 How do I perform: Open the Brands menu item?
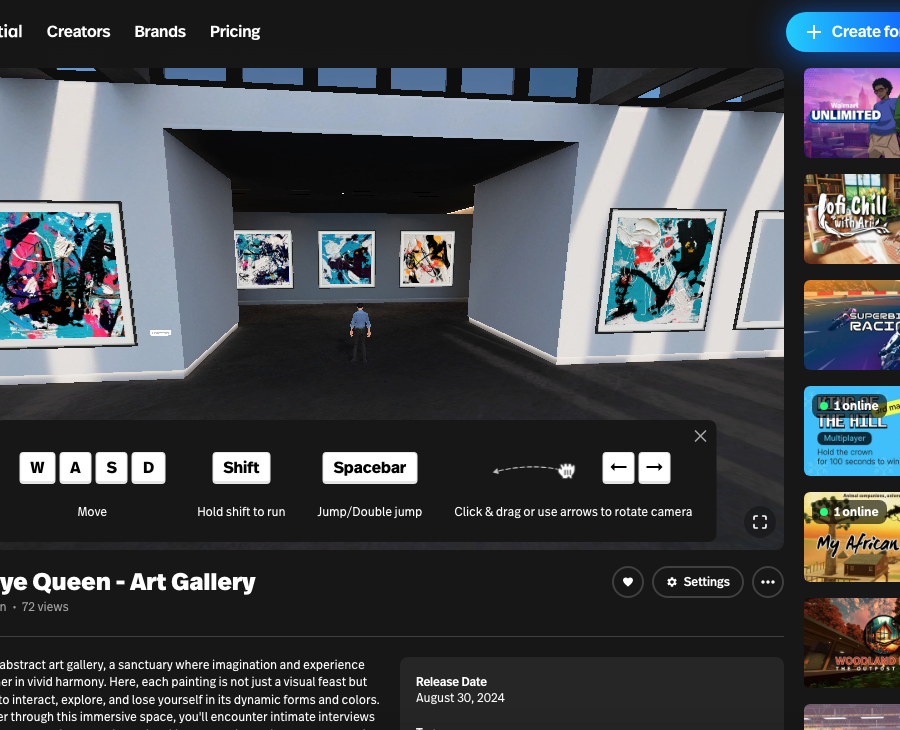click(x=160, y=32)
